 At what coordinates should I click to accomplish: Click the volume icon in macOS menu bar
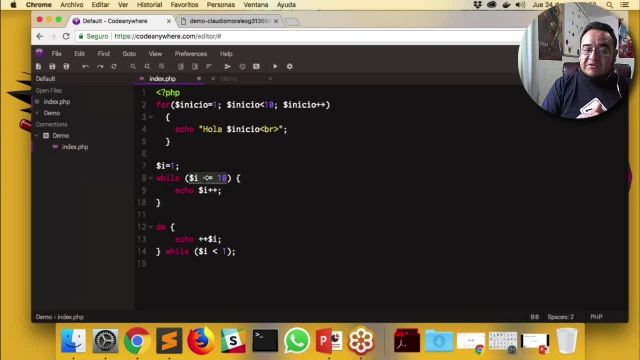(x=520, y=5)
